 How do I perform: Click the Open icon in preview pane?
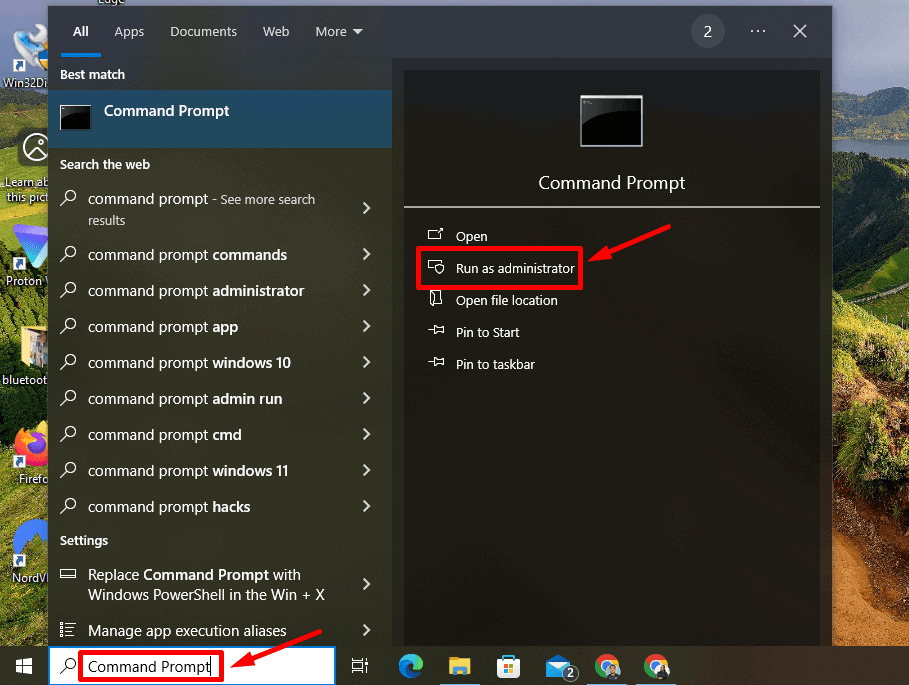435,234
